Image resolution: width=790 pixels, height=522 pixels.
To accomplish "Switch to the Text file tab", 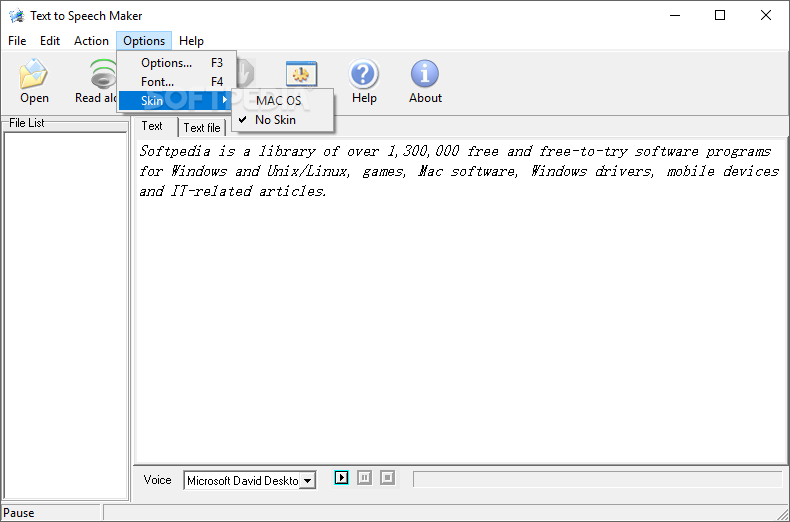I will (202, 128).
